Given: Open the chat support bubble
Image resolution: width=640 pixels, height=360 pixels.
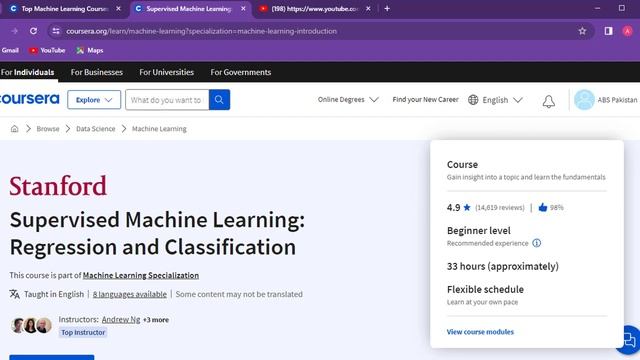Looking at the screenshot, I should [x=629, y=339].
